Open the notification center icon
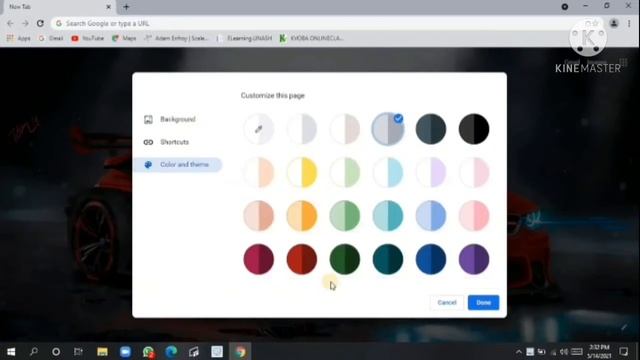Image resolution: width=640 pixels, height=360 pixels. [x=623, y=351]
